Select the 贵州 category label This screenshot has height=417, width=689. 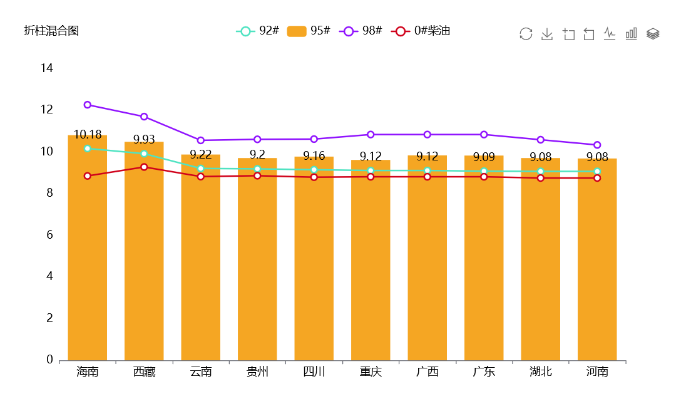257,372
